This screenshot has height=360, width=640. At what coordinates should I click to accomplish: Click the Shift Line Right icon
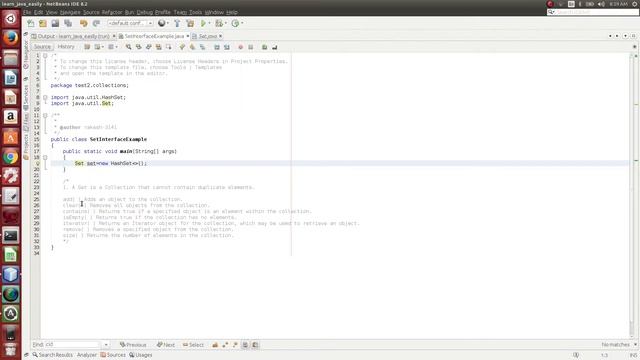(x=227, y=47)
